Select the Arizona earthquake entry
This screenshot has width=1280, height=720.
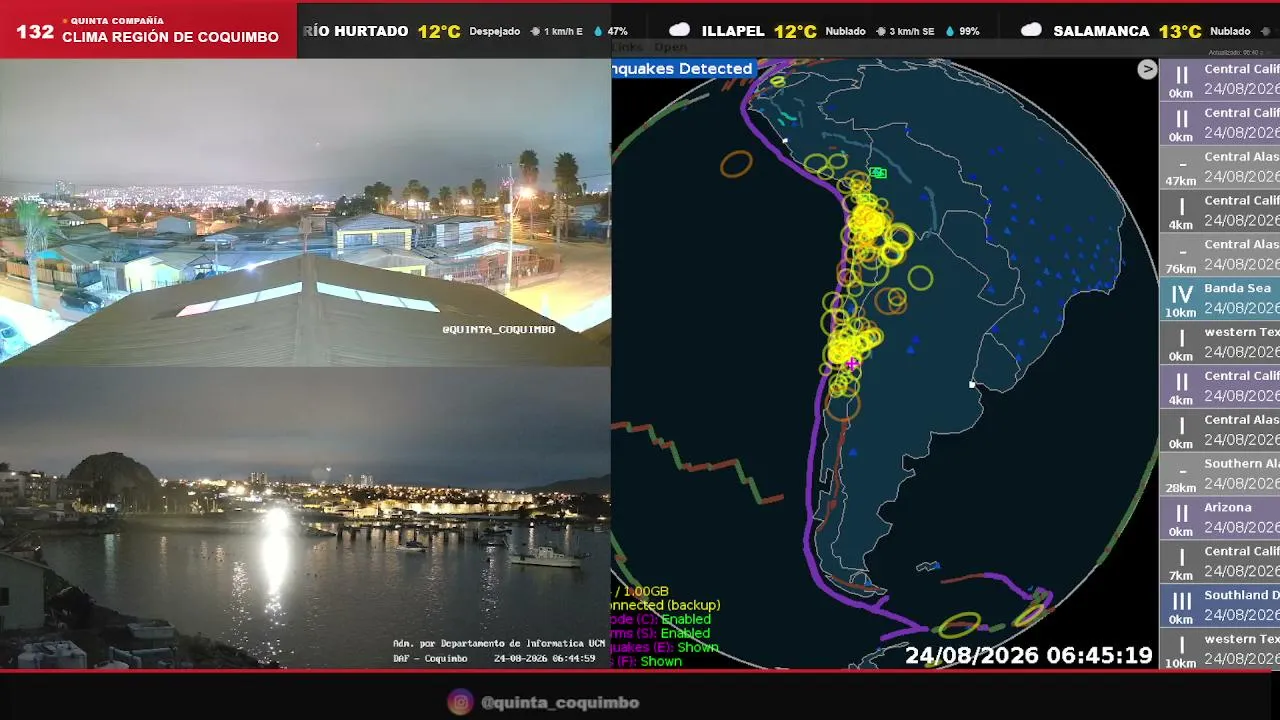pos(1220,518)
